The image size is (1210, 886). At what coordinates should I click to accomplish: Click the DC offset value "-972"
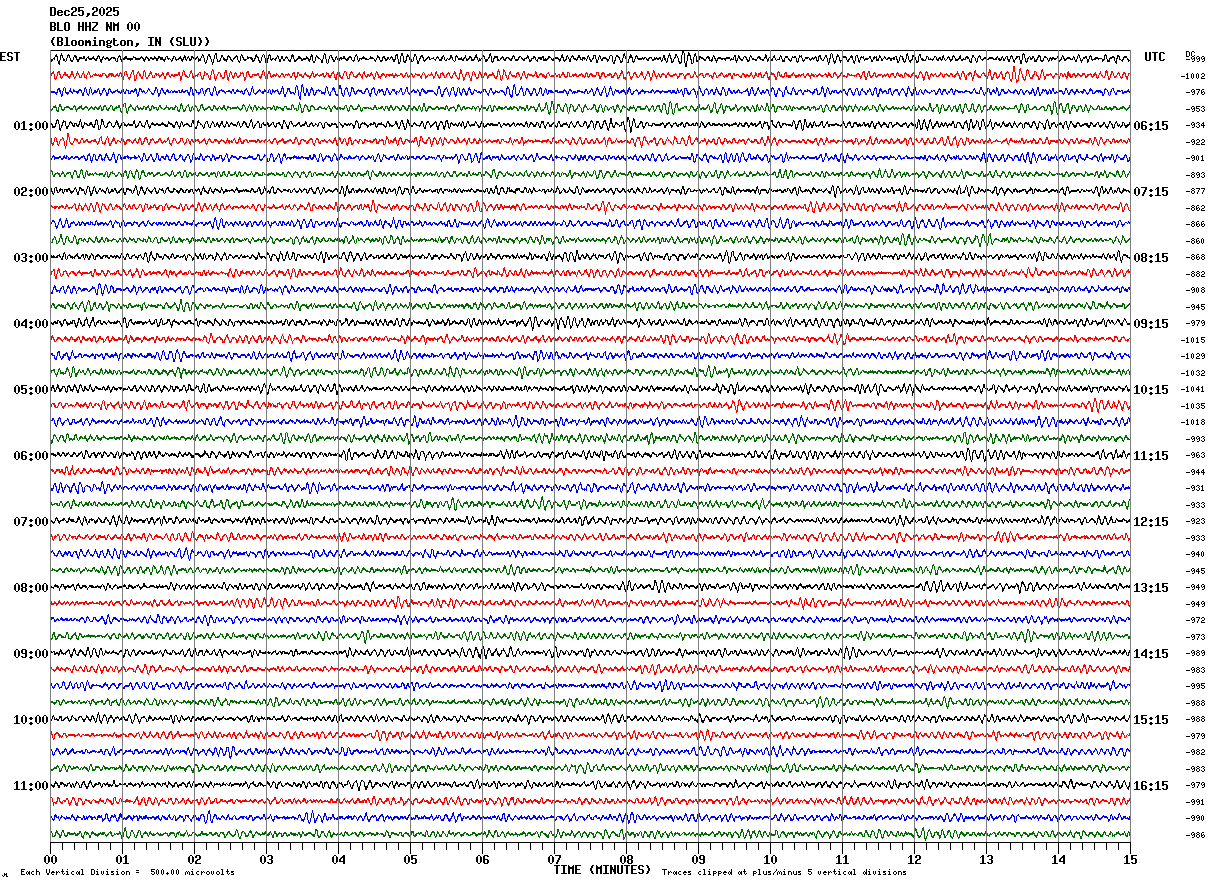click(1195, 620)
